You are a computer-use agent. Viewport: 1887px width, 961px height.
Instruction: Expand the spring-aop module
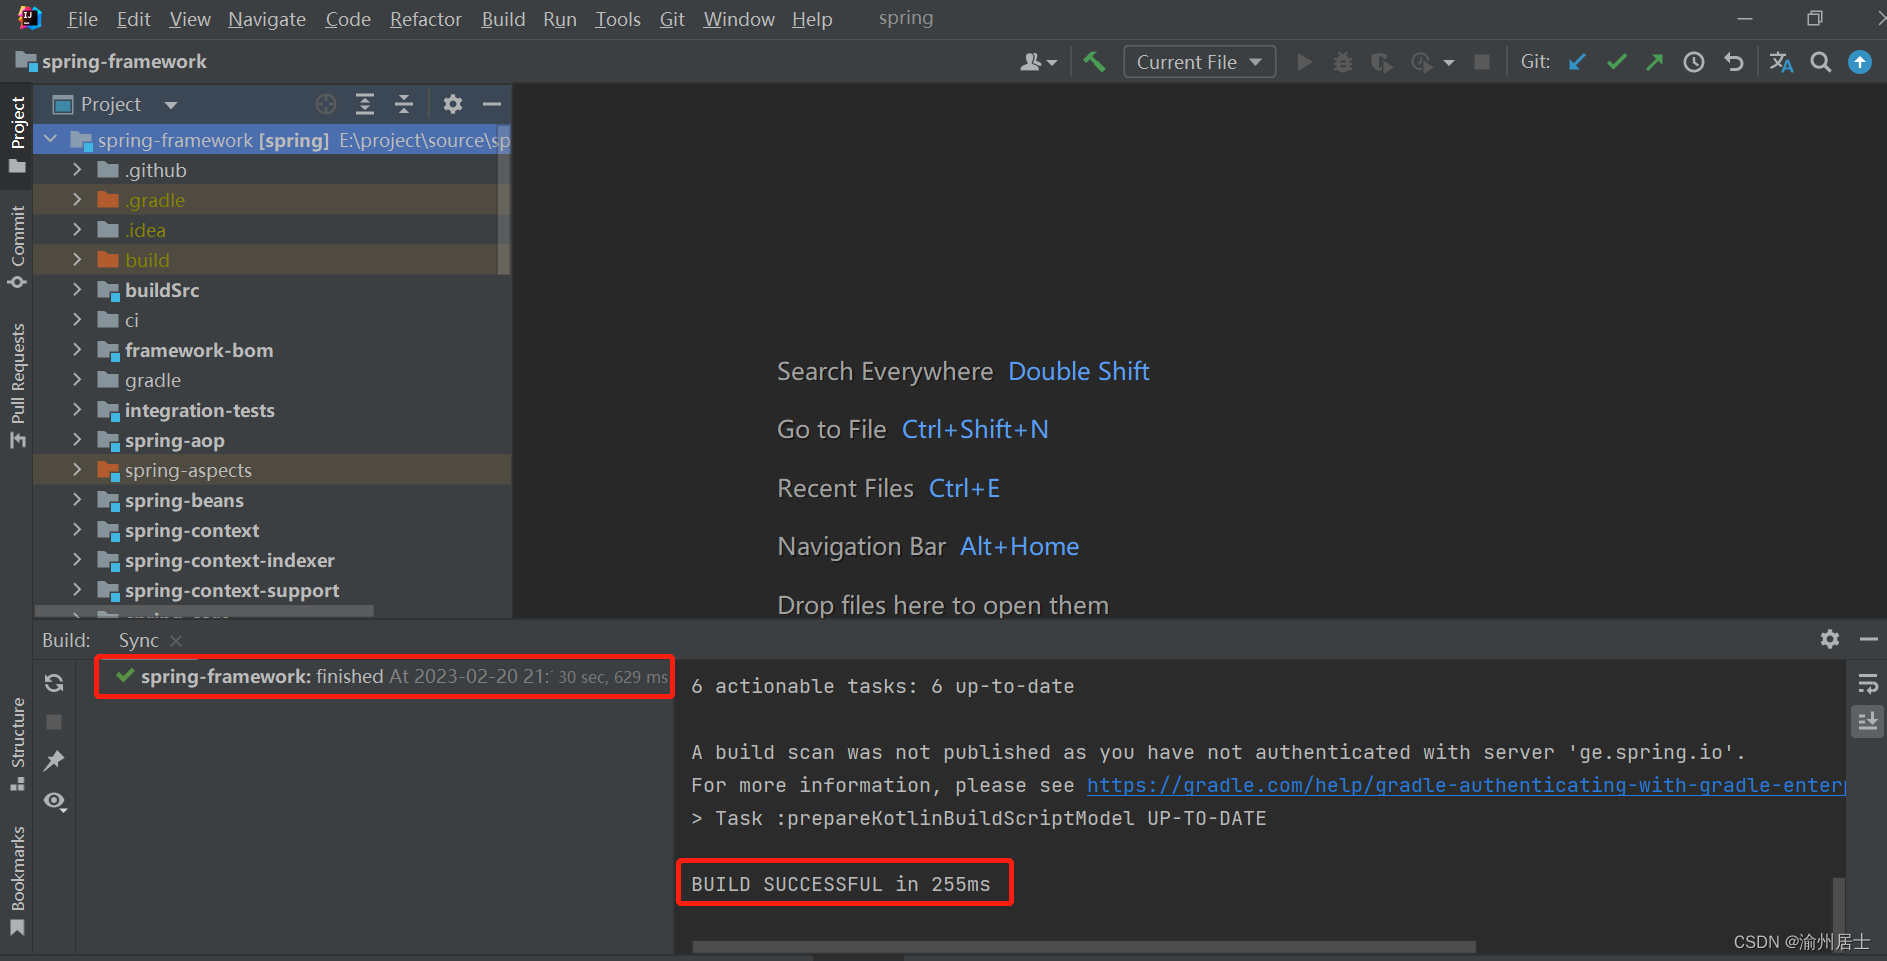tap(77, 440)
